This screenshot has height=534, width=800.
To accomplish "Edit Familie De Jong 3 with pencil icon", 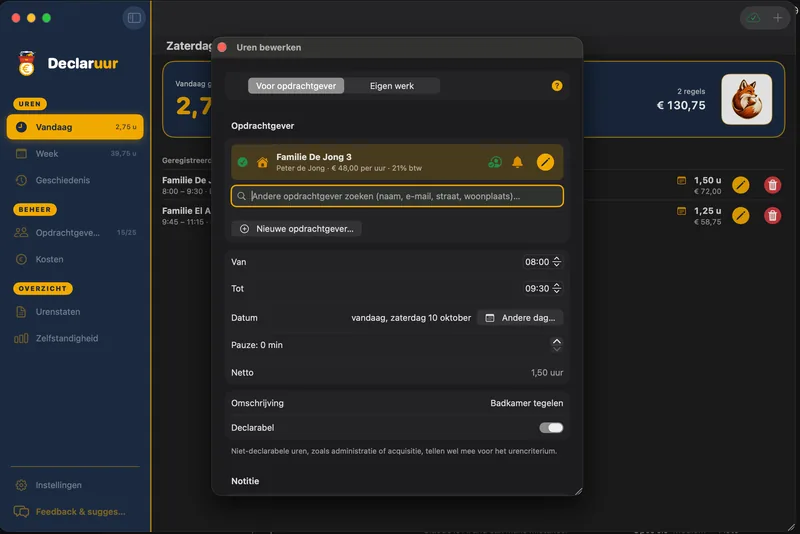I will click(545, 162).
